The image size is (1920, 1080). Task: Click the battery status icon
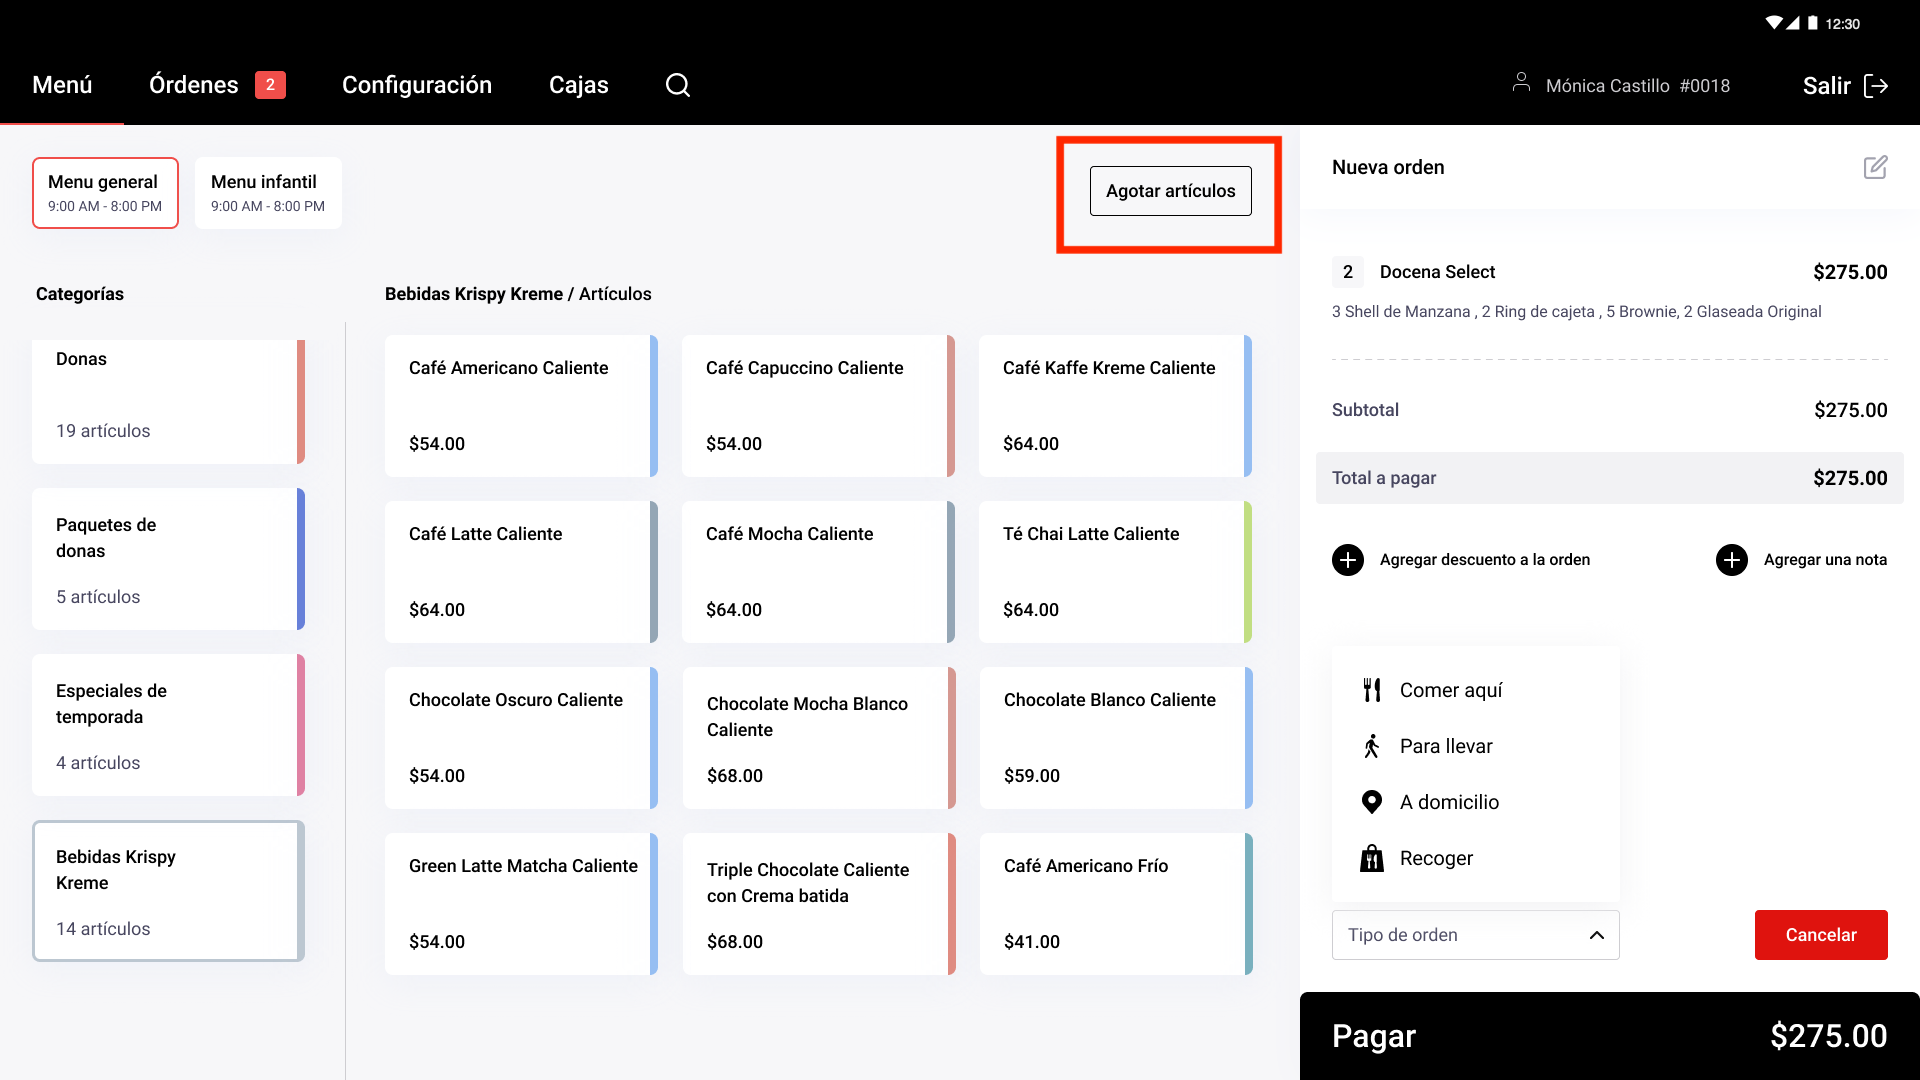click(x=1813, y=23)
